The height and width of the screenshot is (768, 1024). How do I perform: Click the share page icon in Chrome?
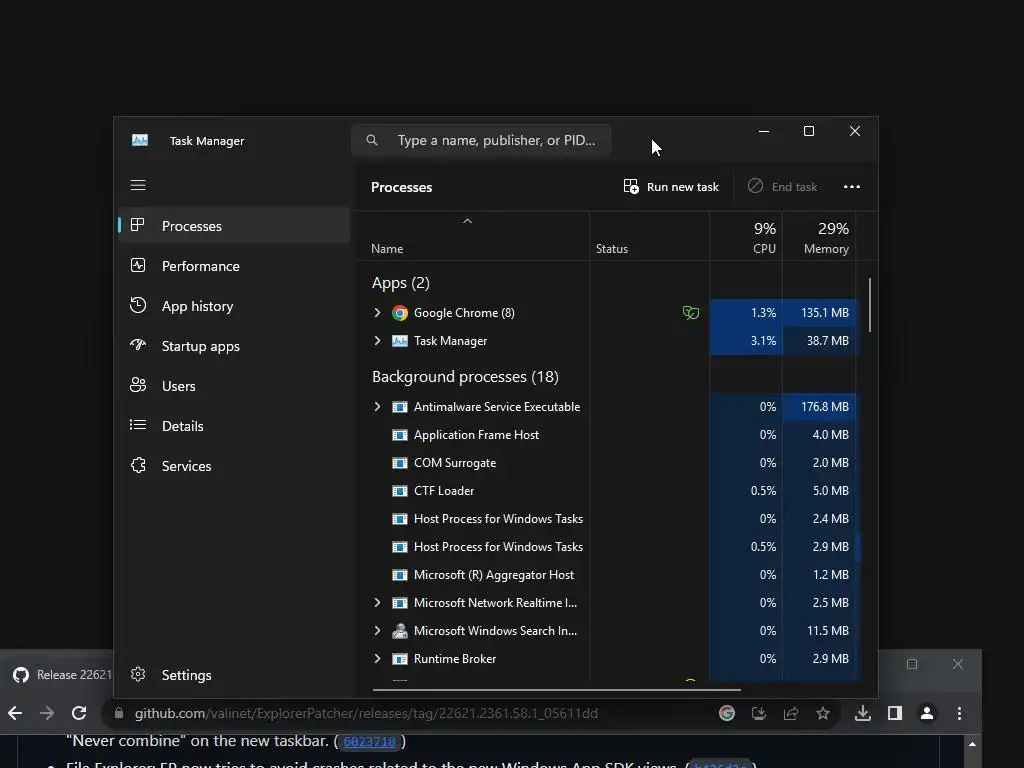point(791,713)
